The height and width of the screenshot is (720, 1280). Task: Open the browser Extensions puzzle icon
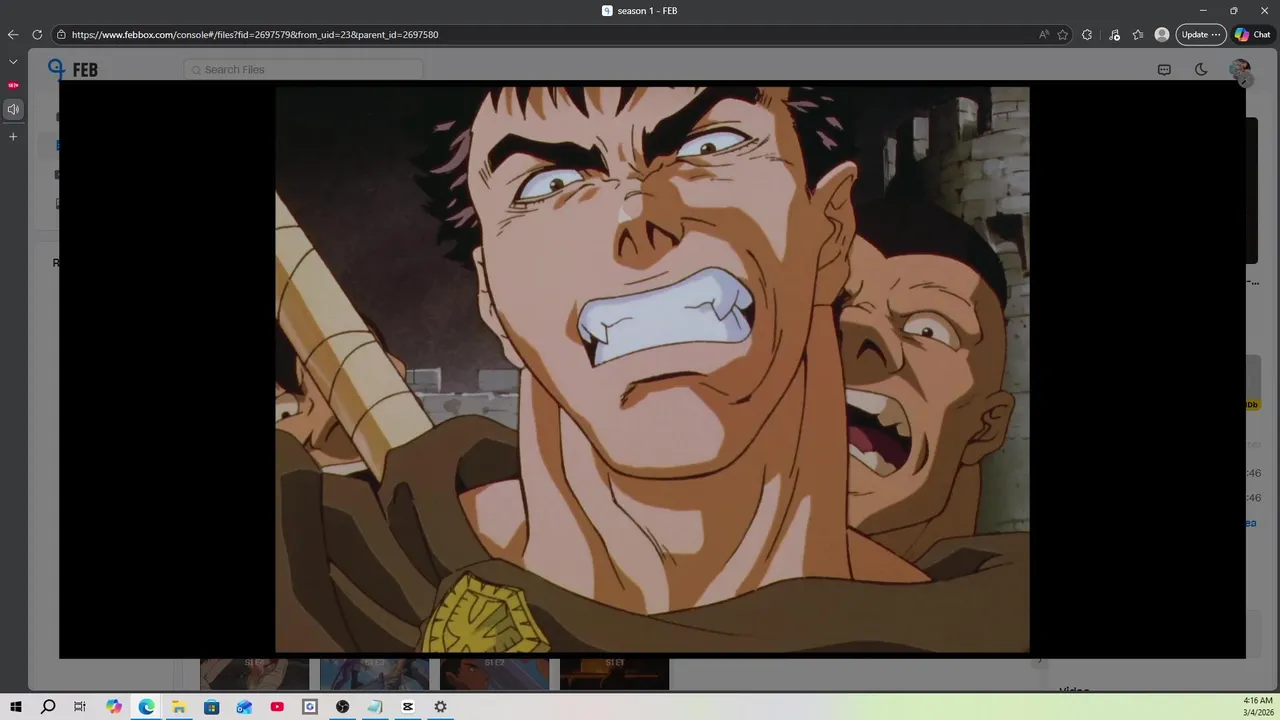1087,34
